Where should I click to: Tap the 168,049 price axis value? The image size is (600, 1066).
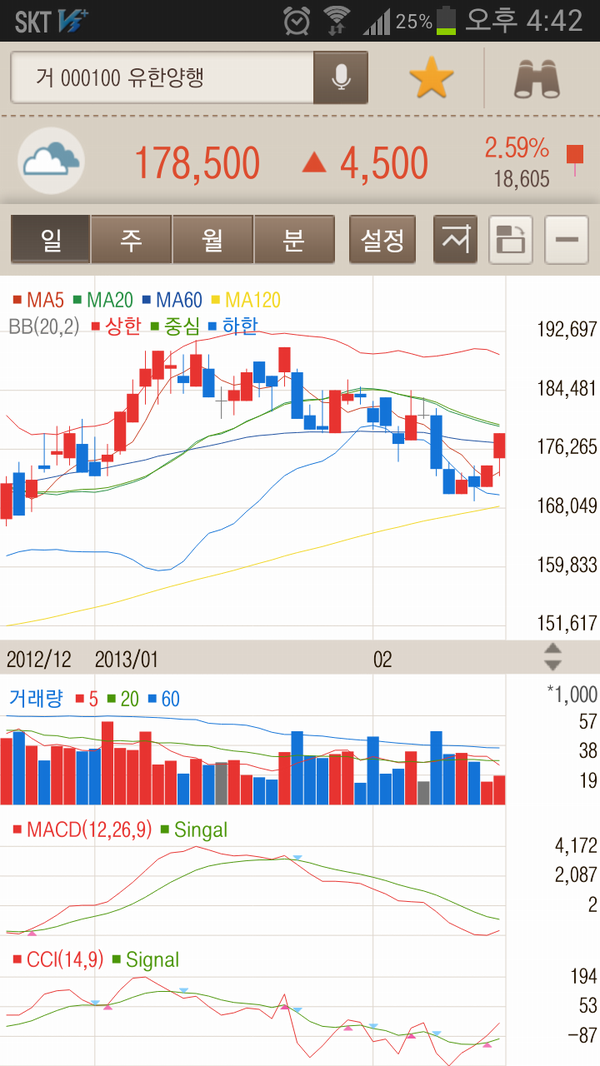pos(566,506)
